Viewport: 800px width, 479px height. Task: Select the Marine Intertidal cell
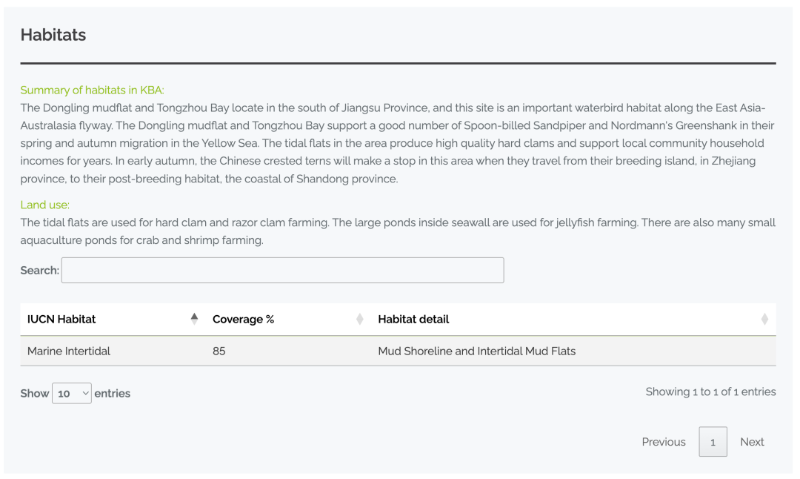point(68,351)
